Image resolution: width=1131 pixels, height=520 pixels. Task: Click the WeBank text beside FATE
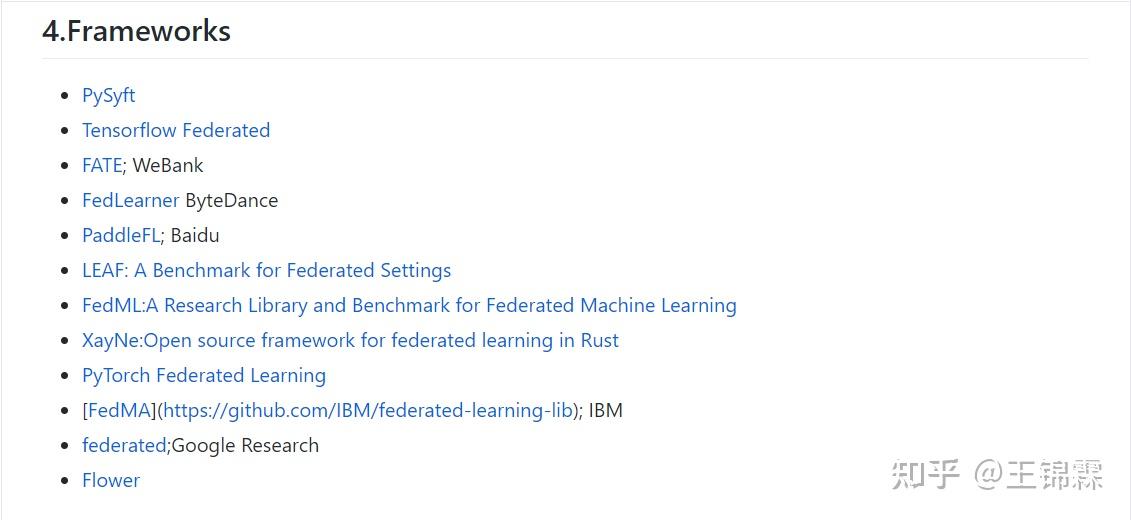point(168,166)
